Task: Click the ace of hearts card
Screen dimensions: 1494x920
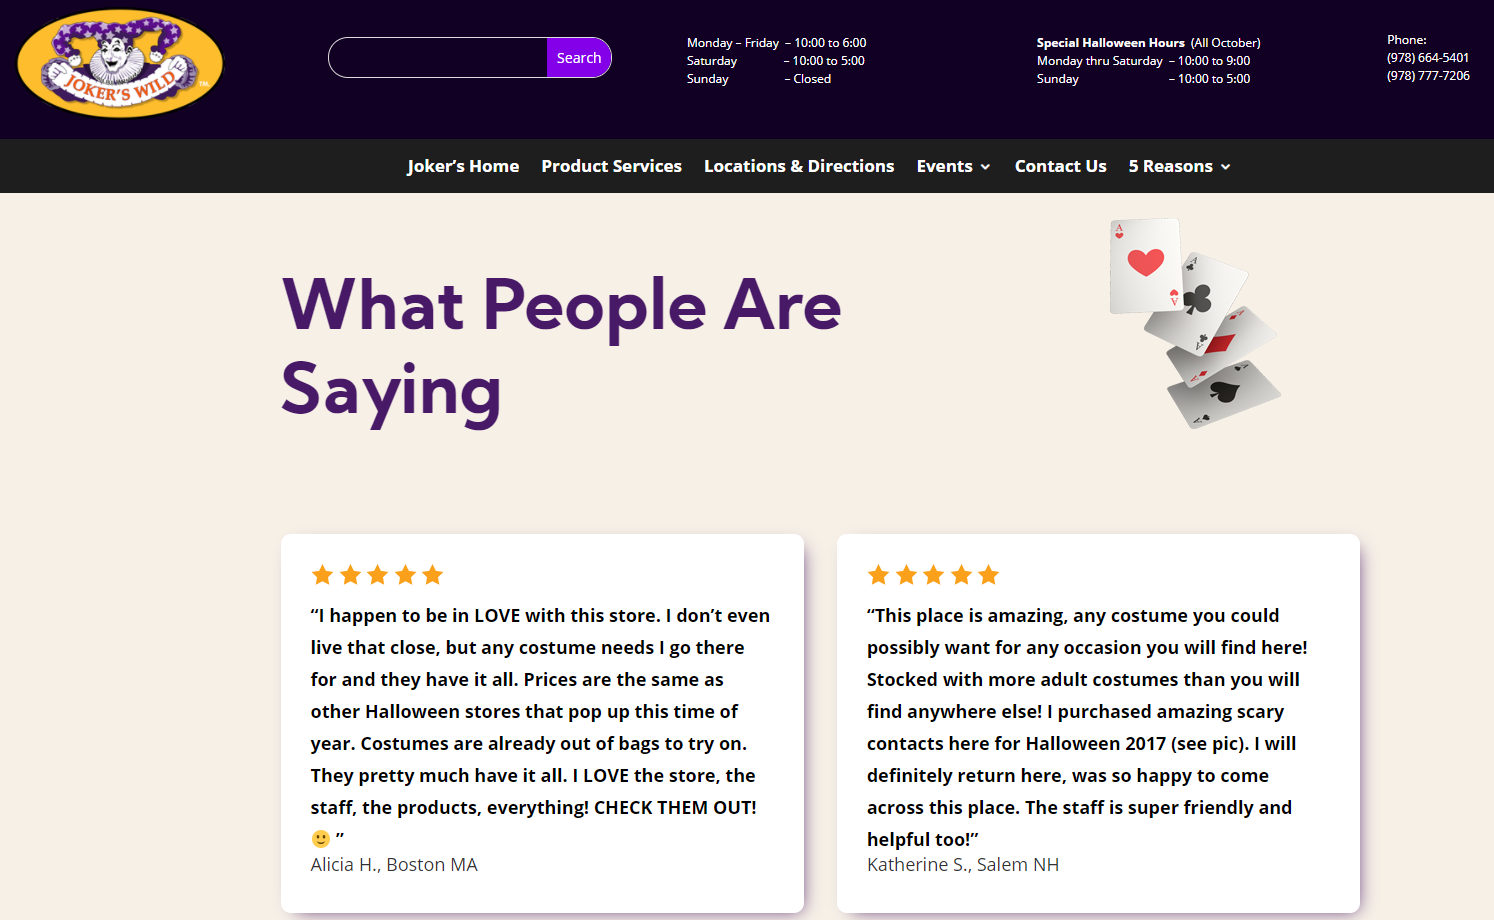Action: click(x=1144, y=265)
